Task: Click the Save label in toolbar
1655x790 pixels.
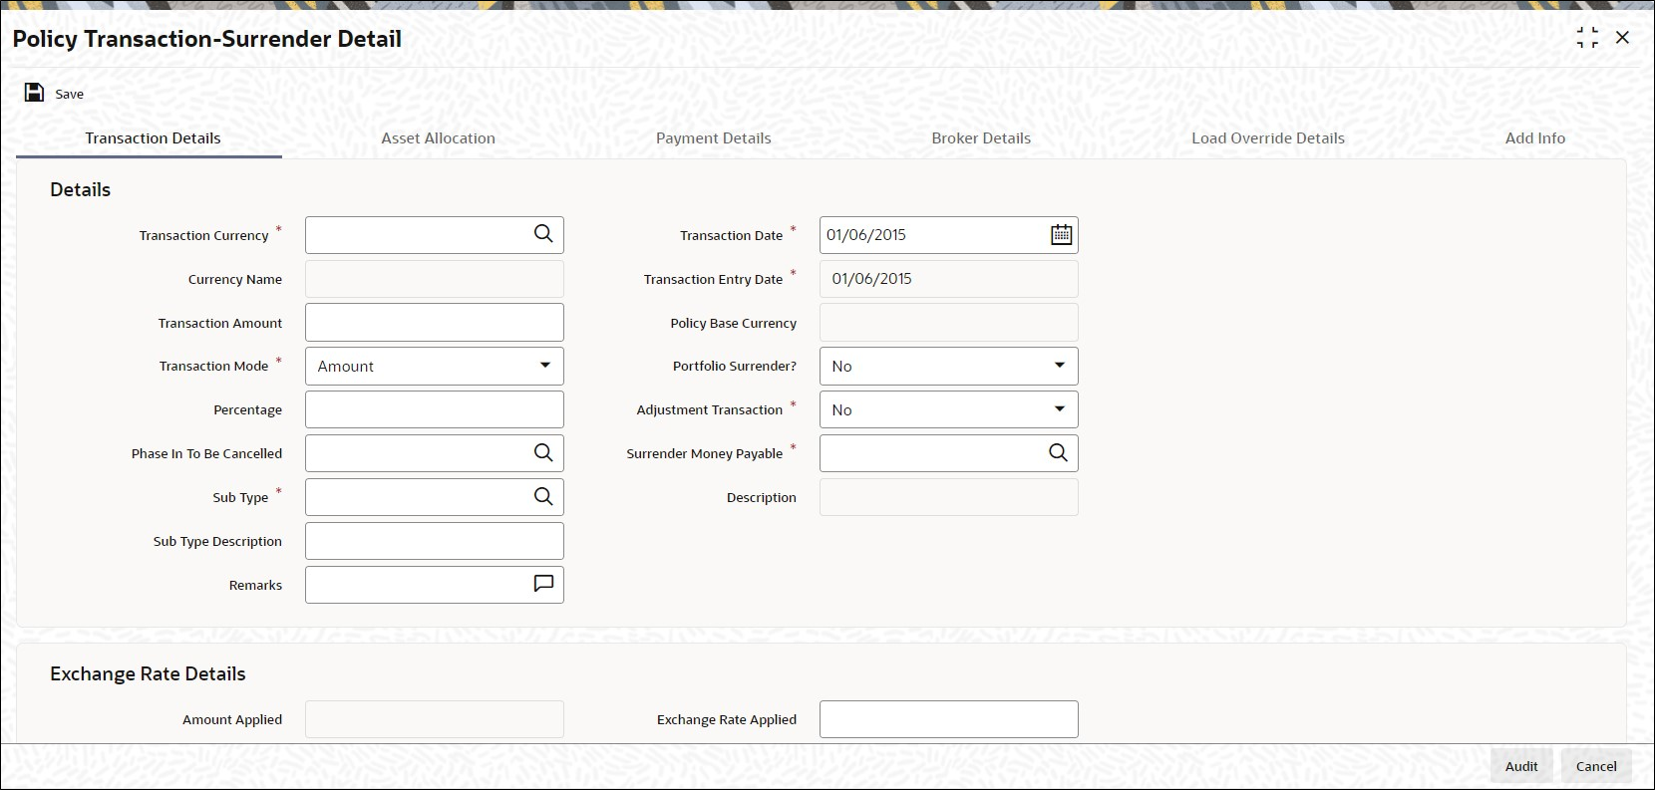Action: point(69,94)
